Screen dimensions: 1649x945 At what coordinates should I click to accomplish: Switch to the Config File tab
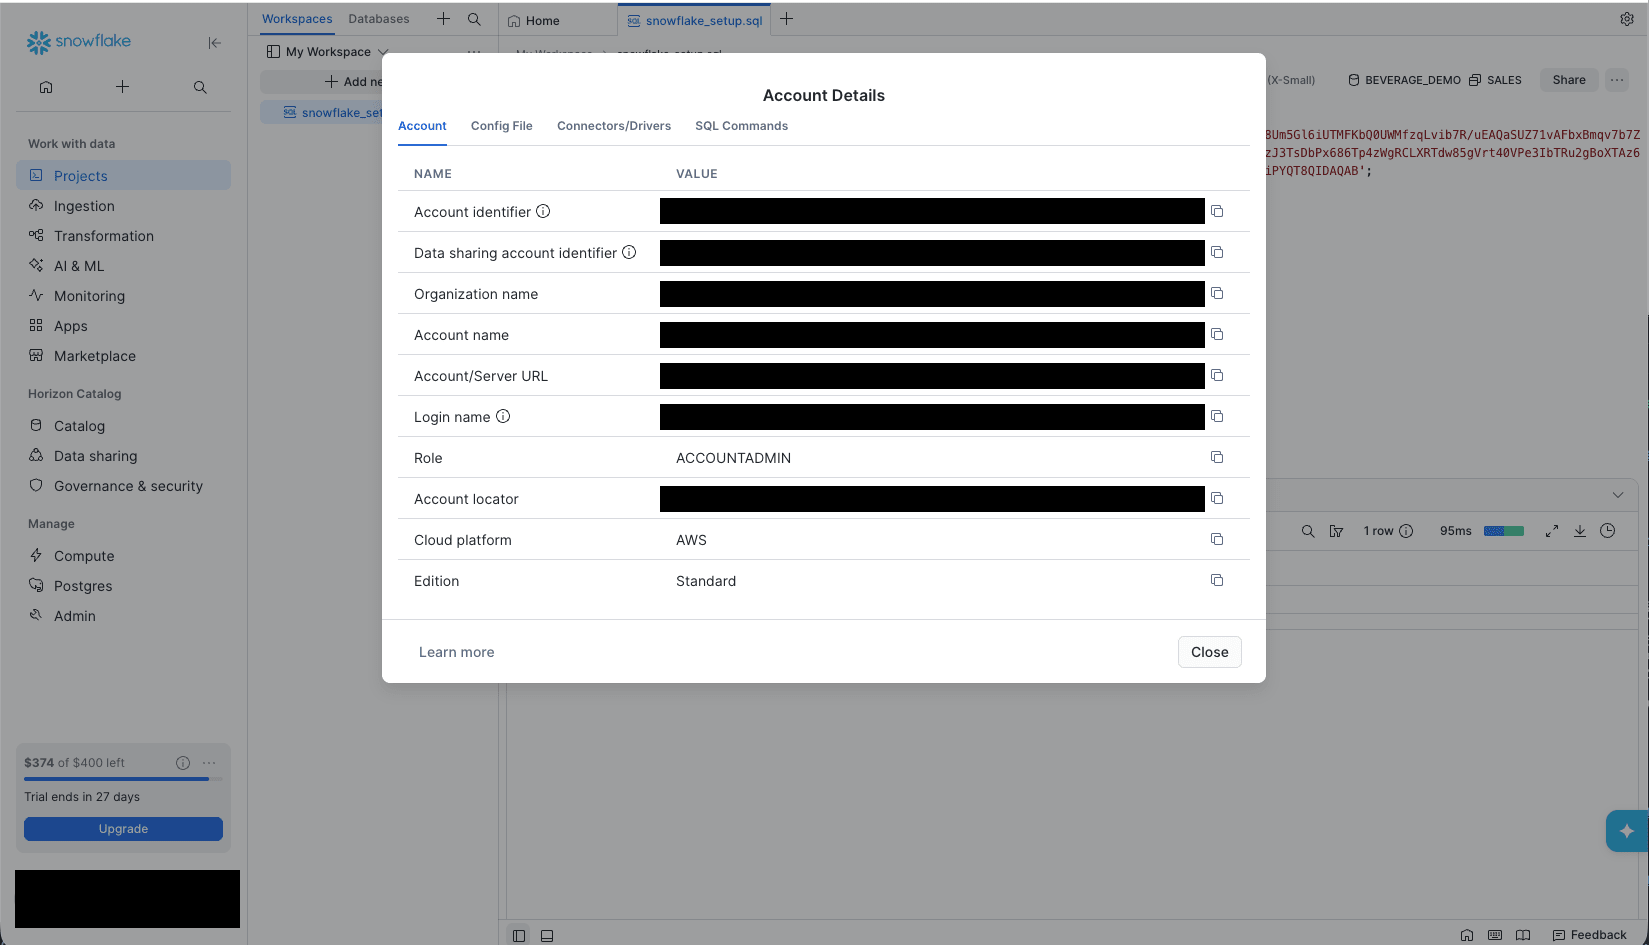pos(502,126)
